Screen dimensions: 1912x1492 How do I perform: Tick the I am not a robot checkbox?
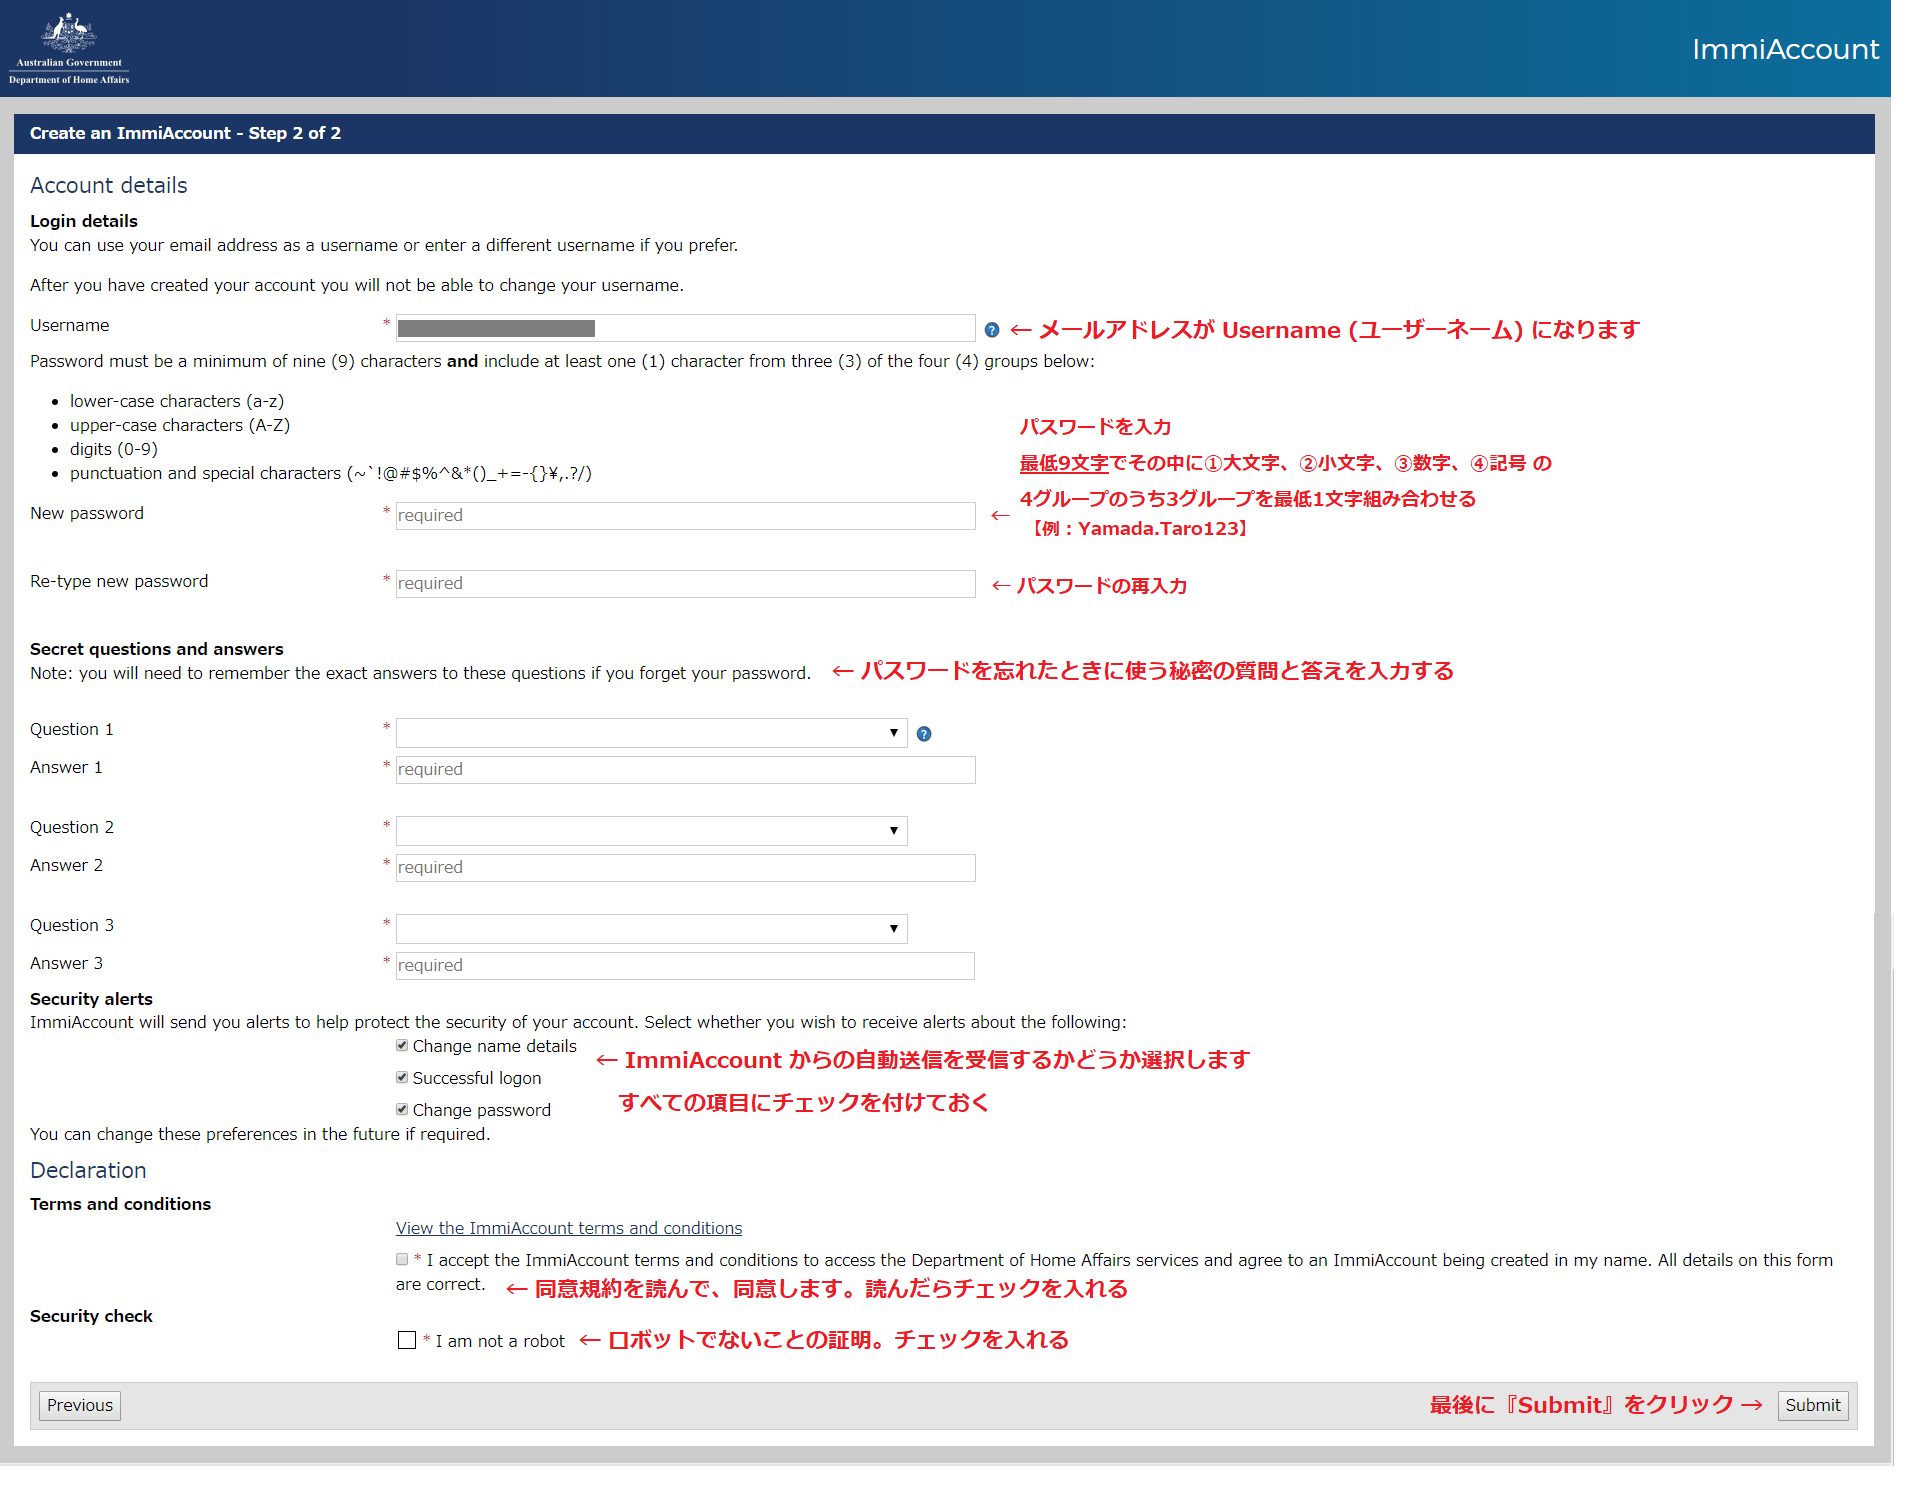point(407,1340)
